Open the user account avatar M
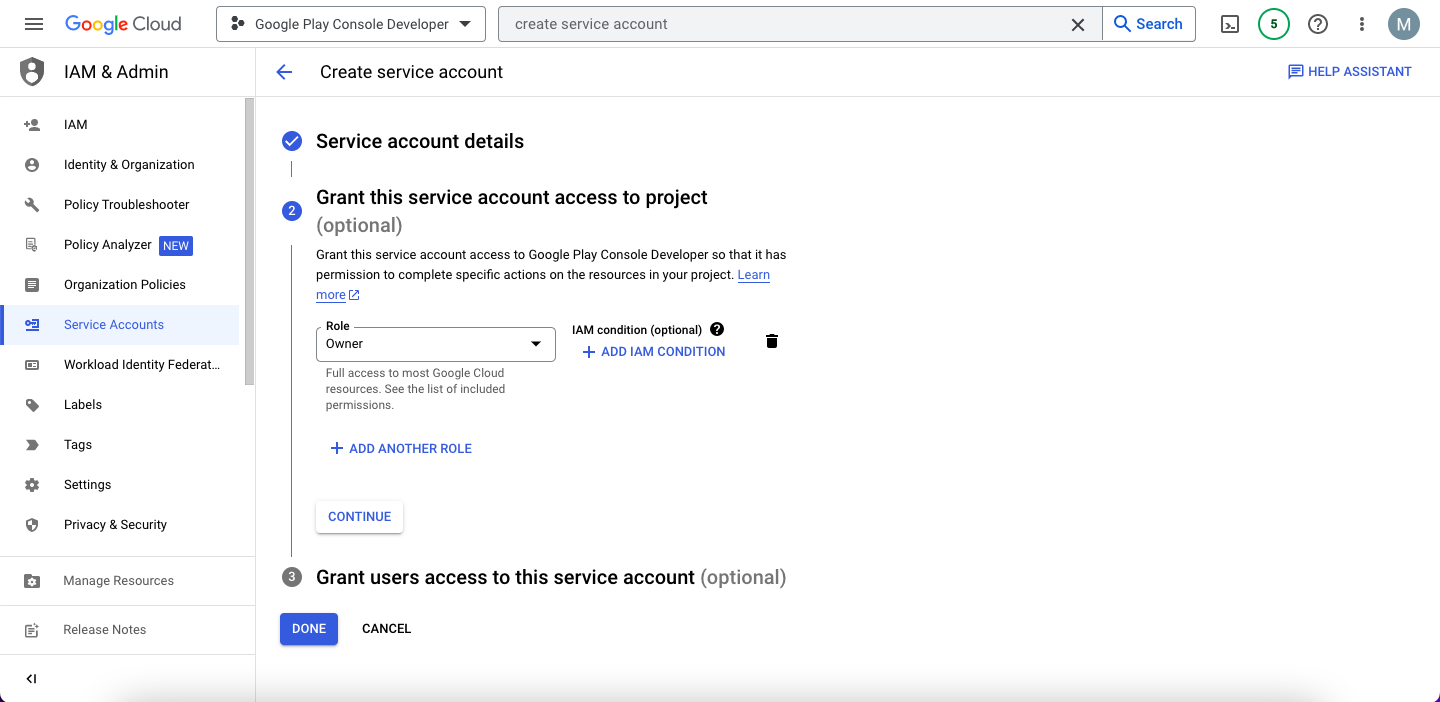This screenshot has width=1440, height=702. coord(1404,24)
